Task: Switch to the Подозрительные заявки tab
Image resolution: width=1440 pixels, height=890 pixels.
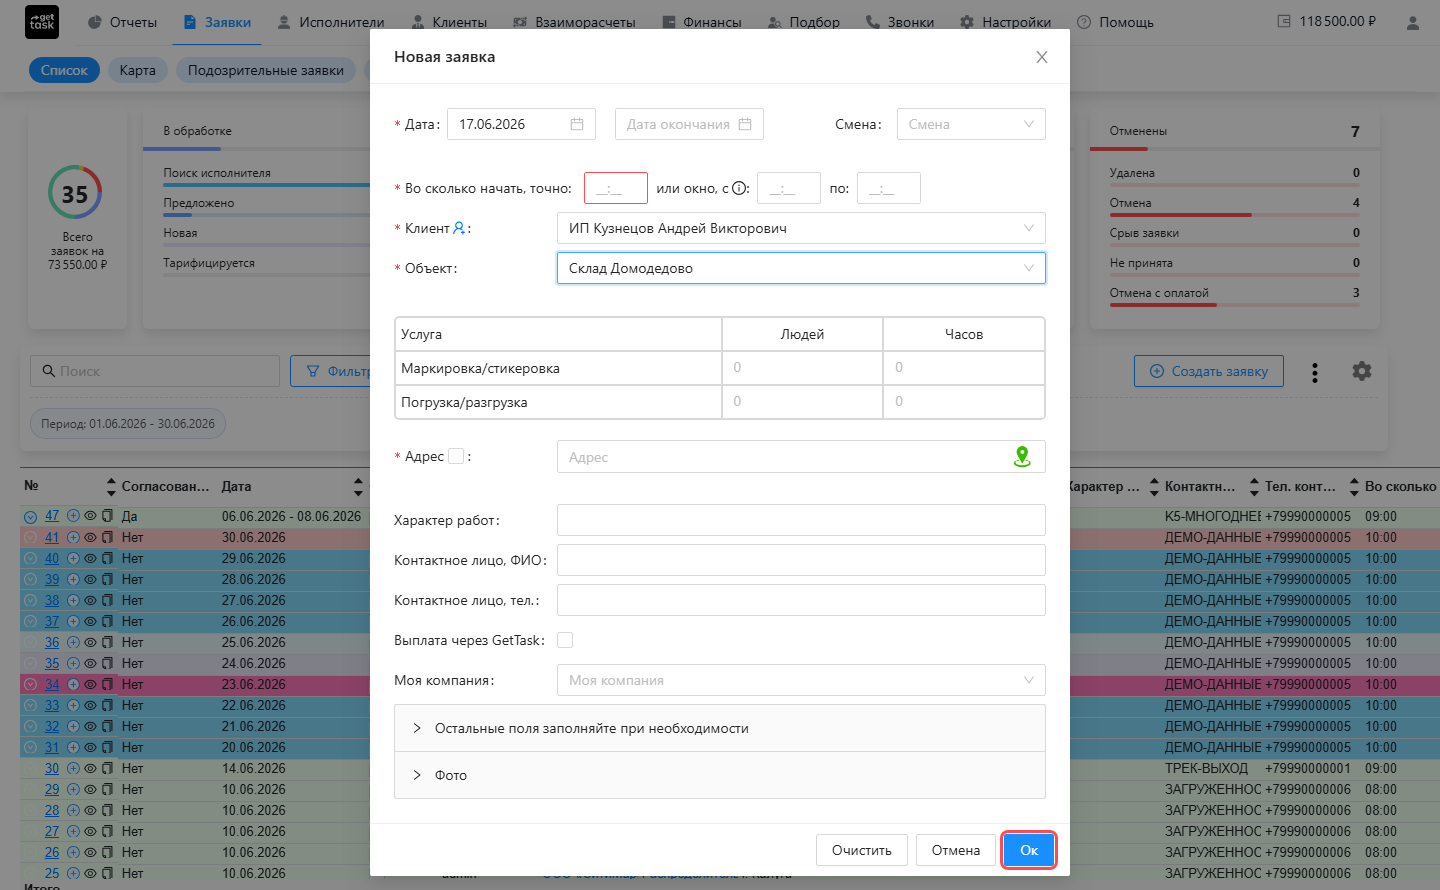Action: coord(266,70)
